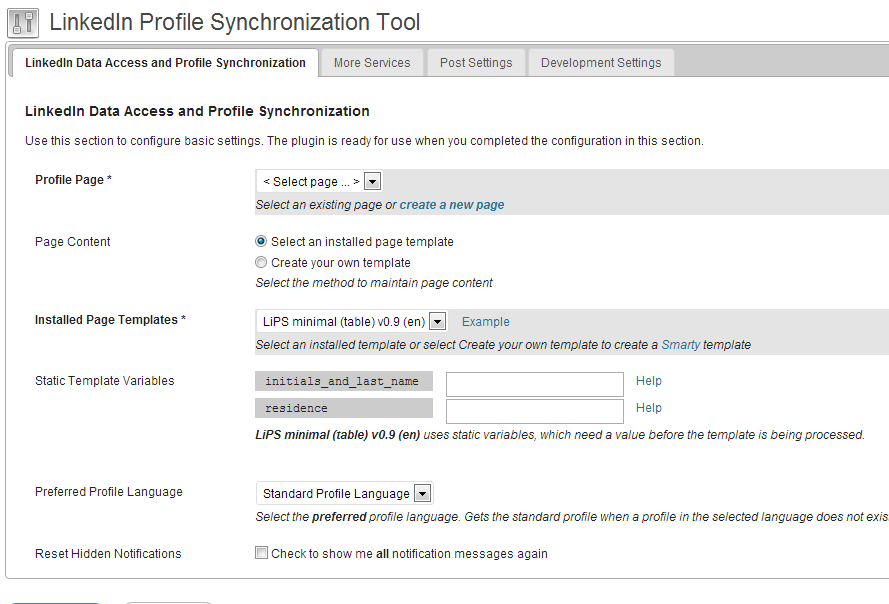Choose 'Select an installed page template' radio option
The height and width of the screenshot is (604, 889).
coord(261,242)
